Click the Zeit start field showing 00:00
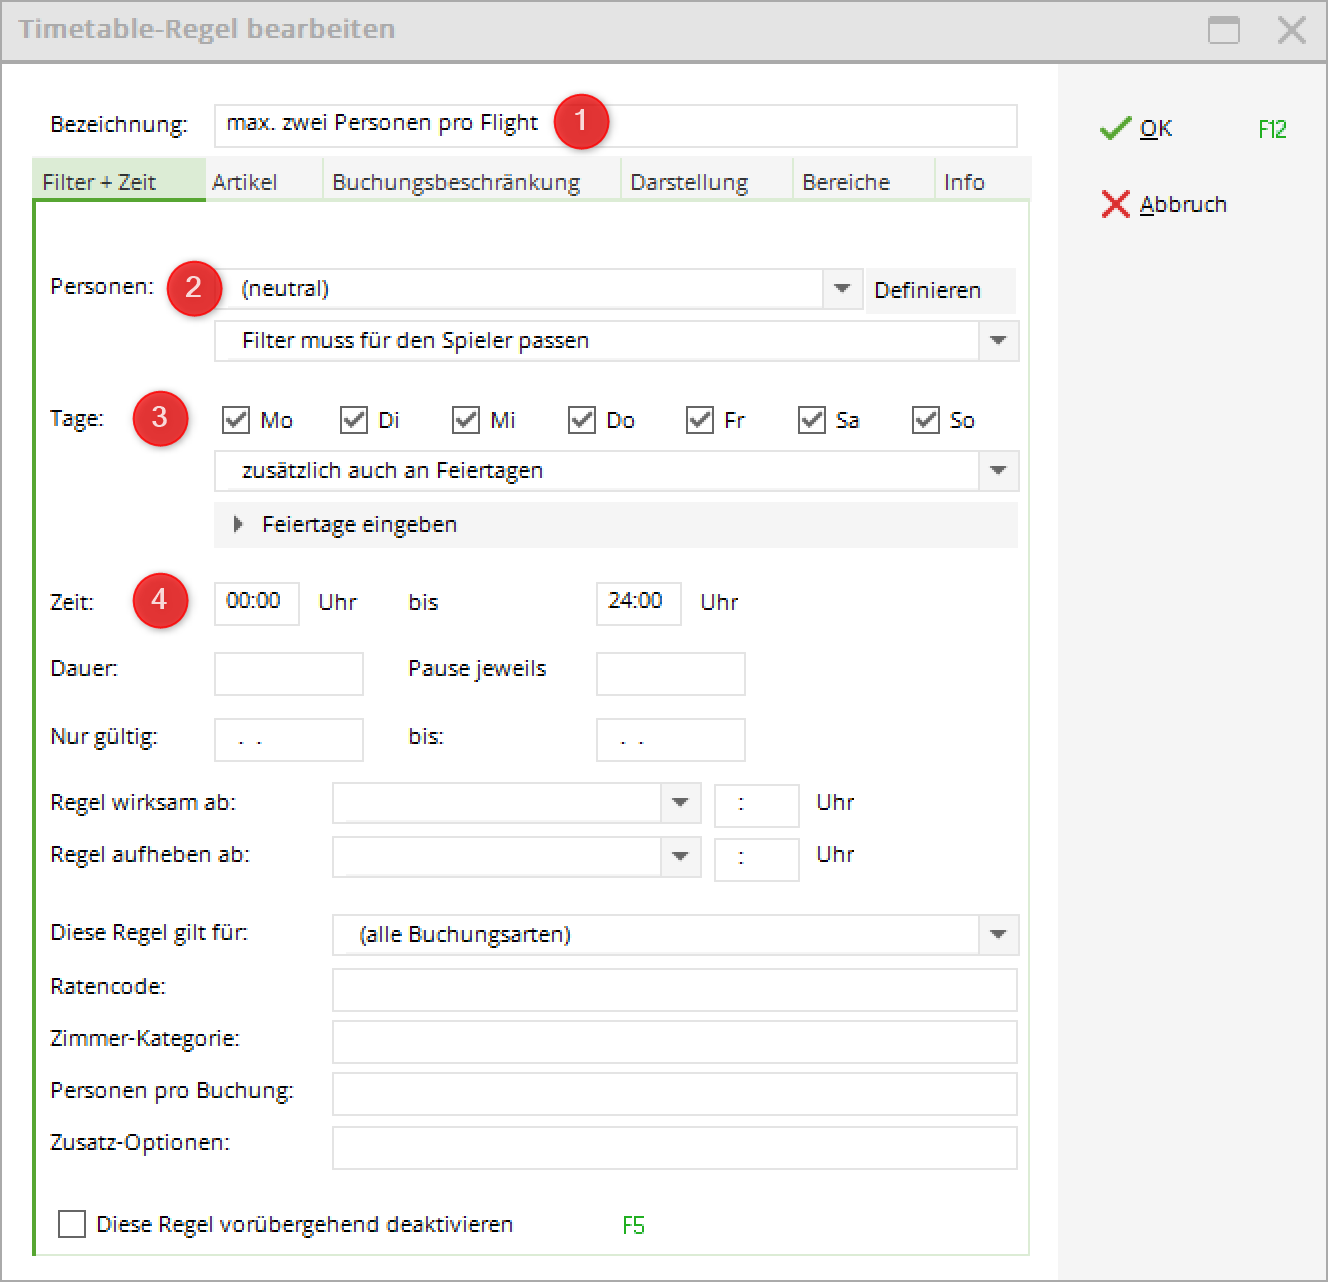This screenshot has height=1282, width=1328. 256,603
